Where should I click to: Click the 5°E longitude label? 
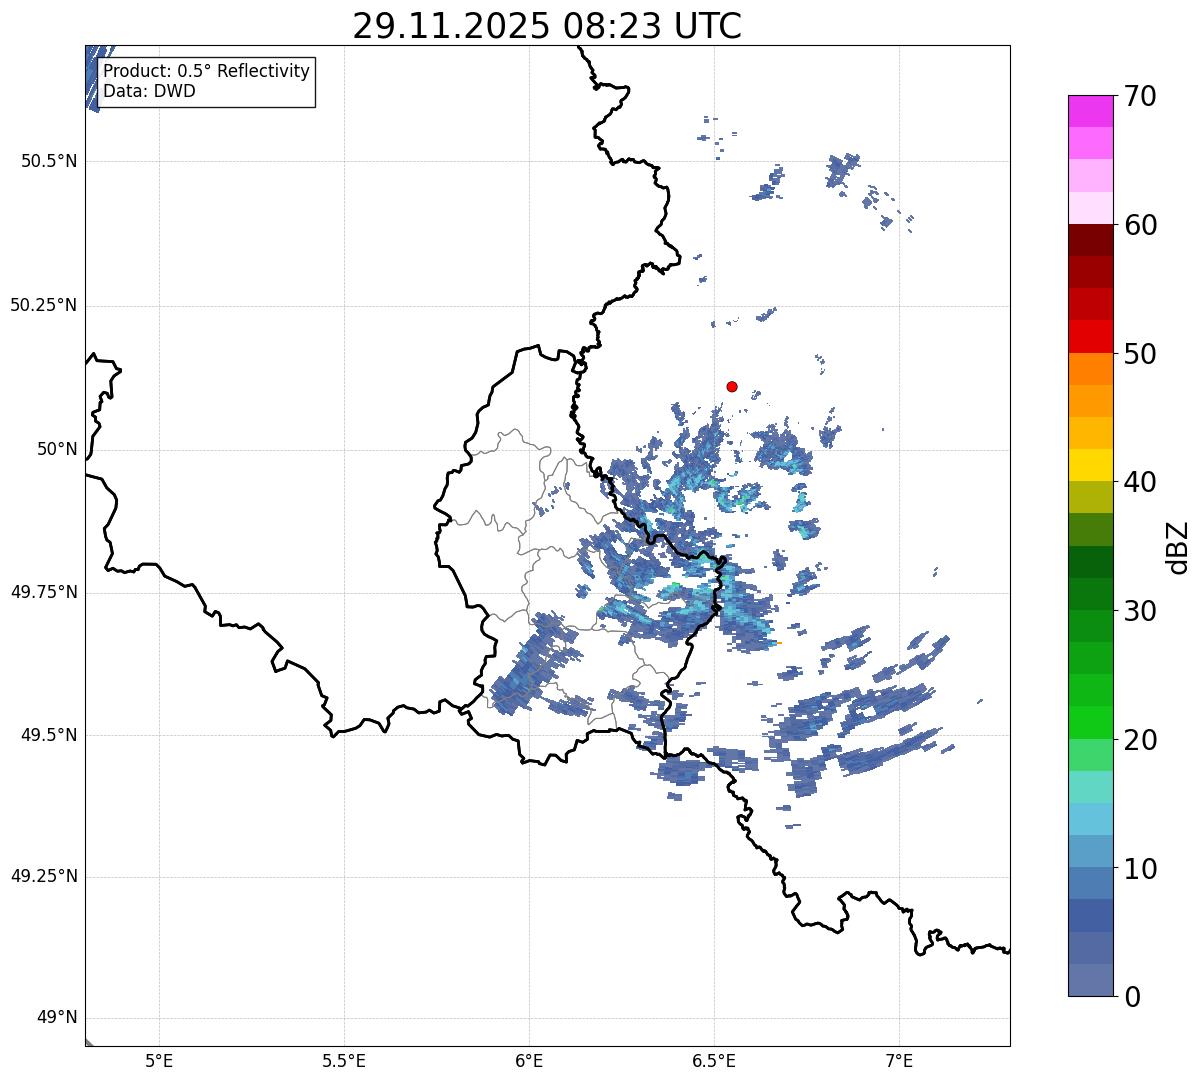[159, 1061]
